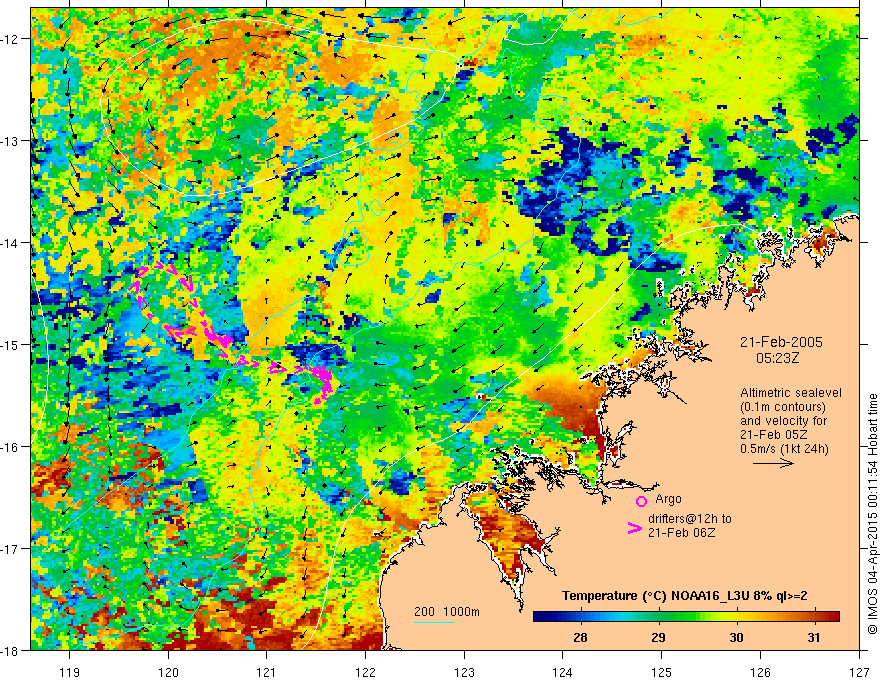
Task: Click the 'Argo' legend label
Action: [668, 499]
